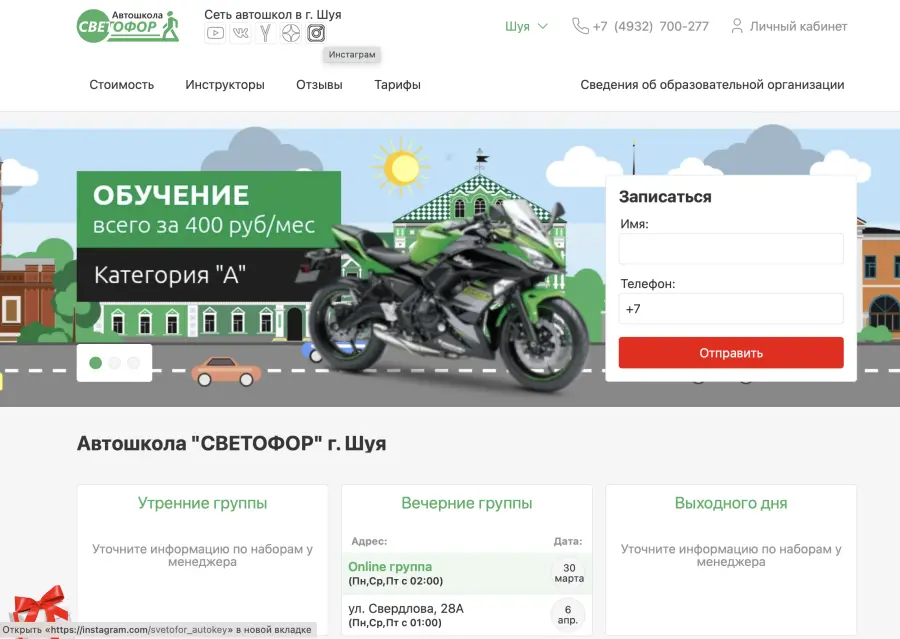Click the chevron next to Шуя
The width and height of the screenshot is (900, 639).
[542, 26]
